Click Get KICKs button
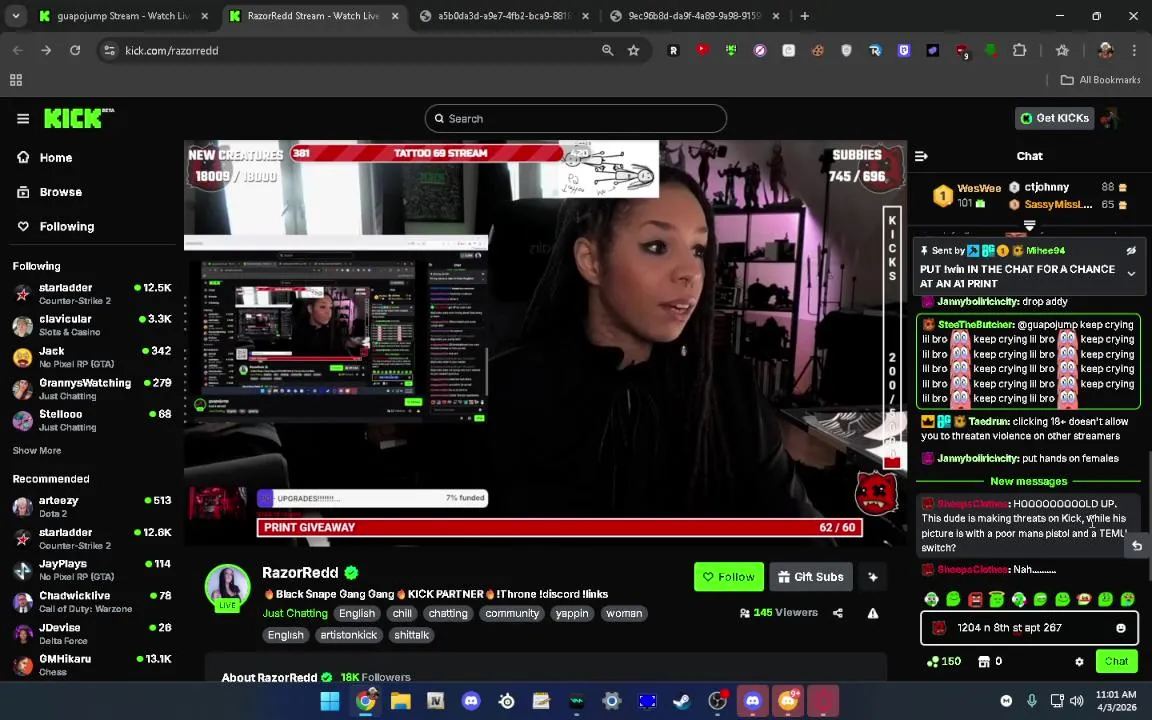Image resolution: width=1152 pixels, height=720 pixels. tap(1054, 118)
